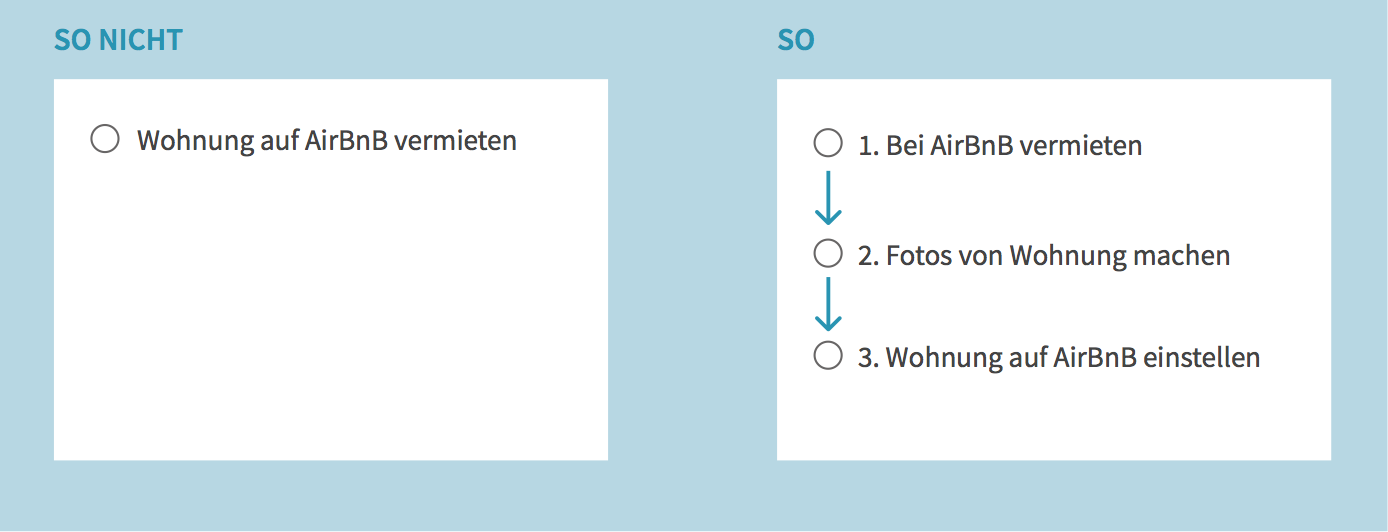Tick the circle for step 1. Bei AirBnB vermieten
Viewport: 1388px width, 532px height.
[828, 144]
